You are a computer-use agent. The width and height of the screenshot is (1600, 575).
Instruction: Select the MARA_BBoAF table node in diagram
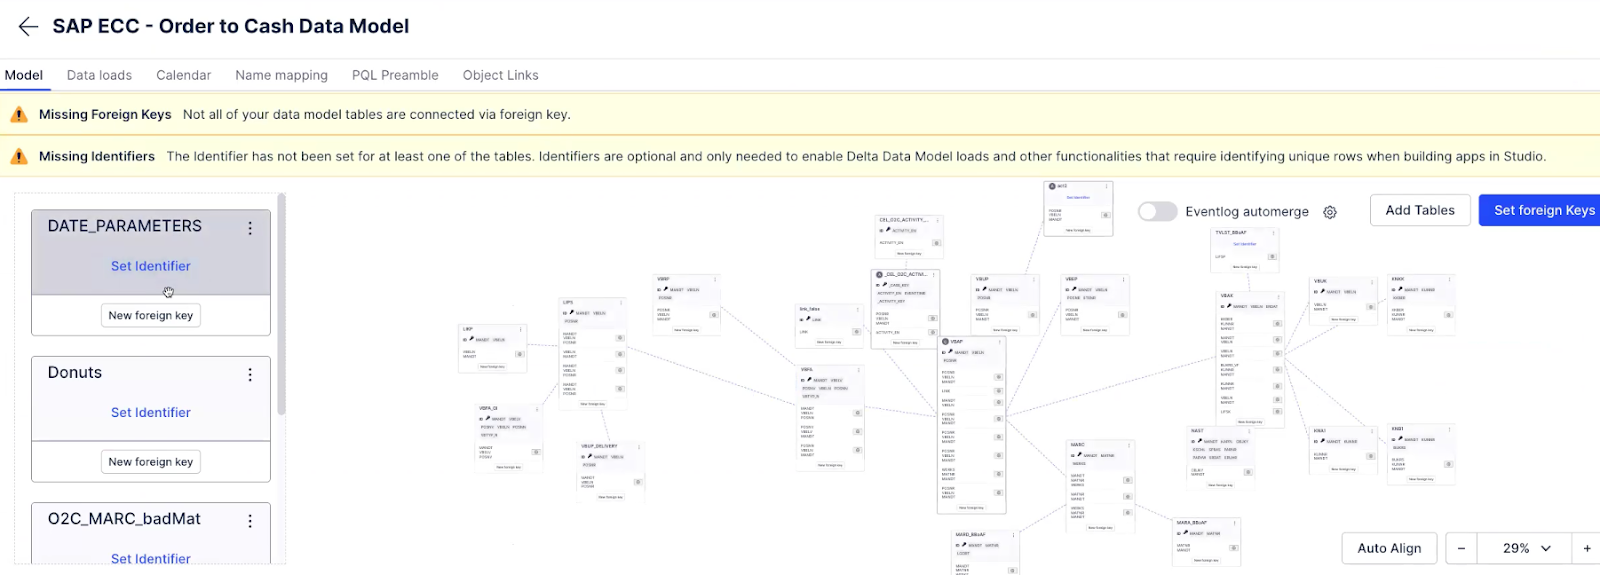(1207, 542)
